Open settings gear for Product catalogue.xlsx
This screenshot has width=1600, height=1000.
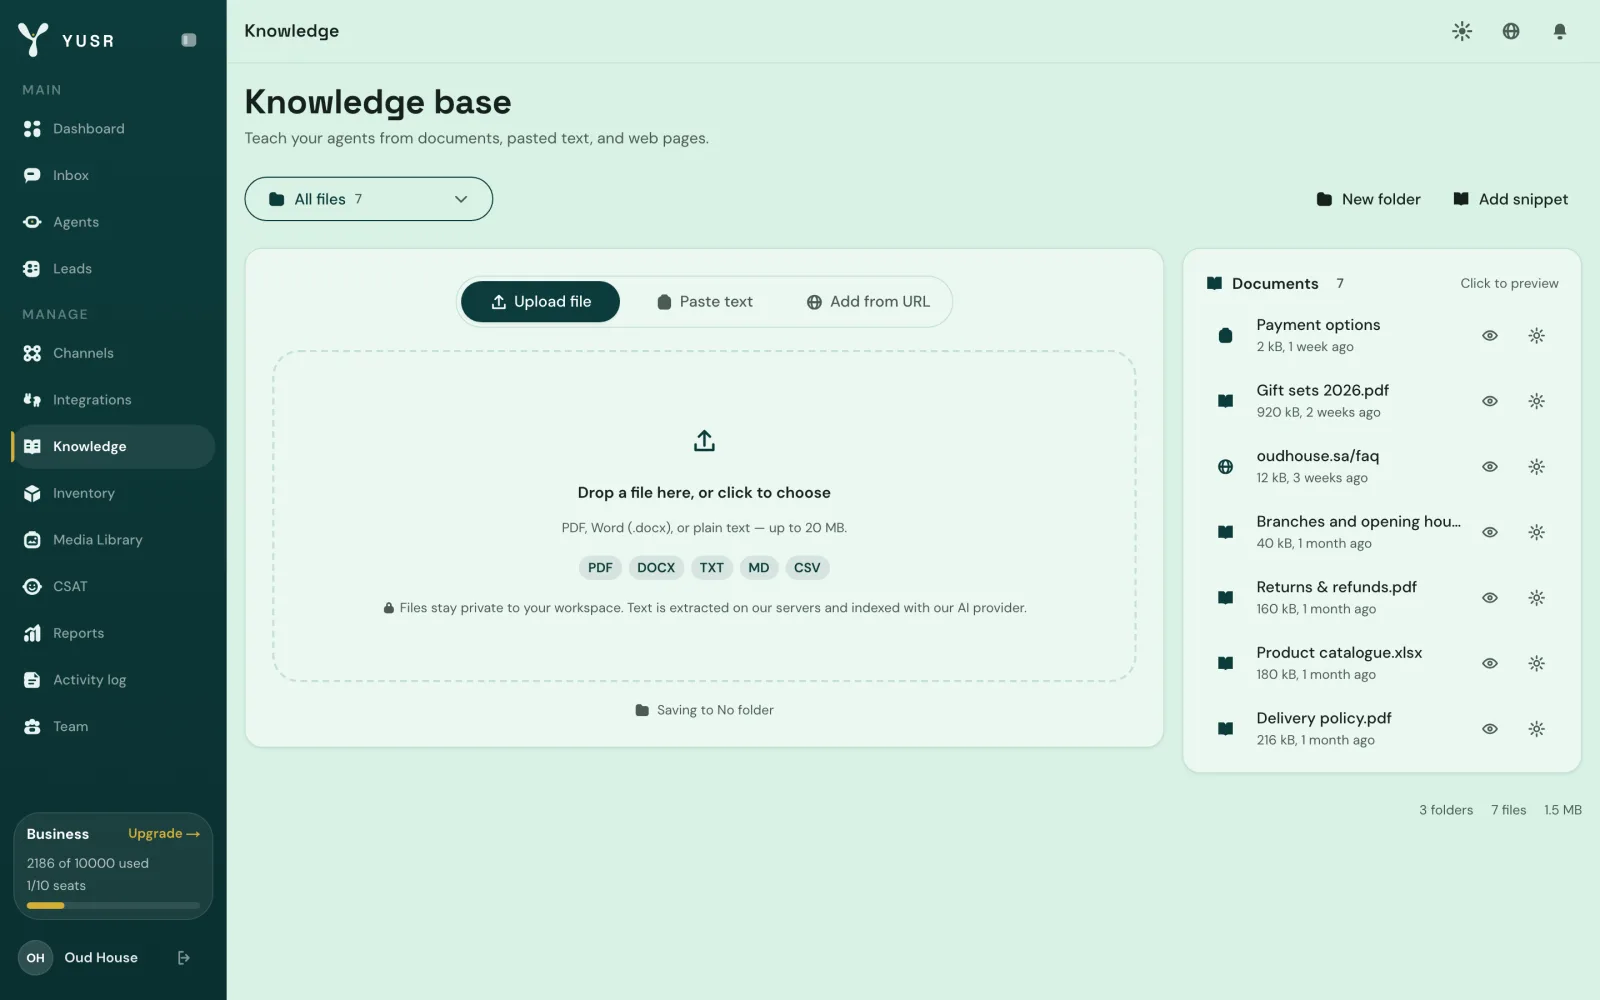1537,663
